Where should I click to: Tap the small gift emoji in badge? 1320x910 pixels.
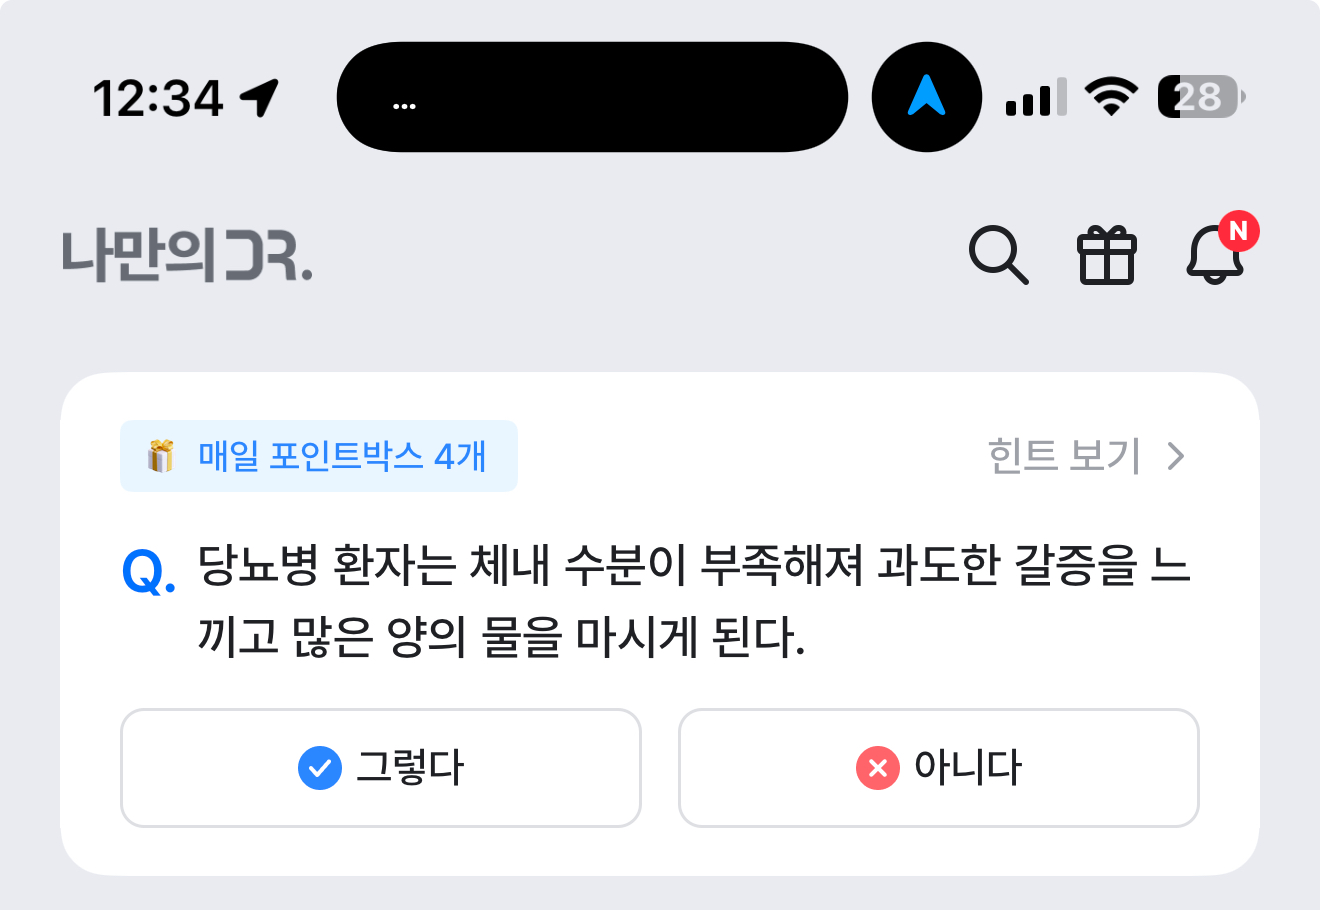point(161,456)
